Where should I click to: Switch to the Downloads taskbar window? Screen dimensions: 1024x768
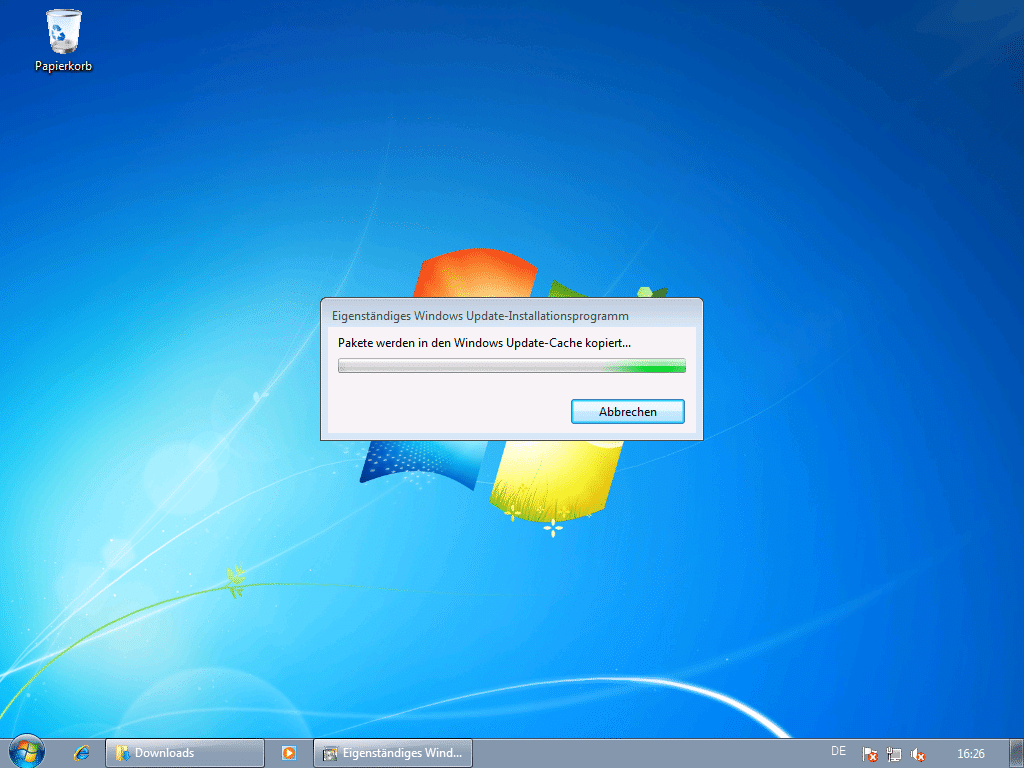(185, 753)
